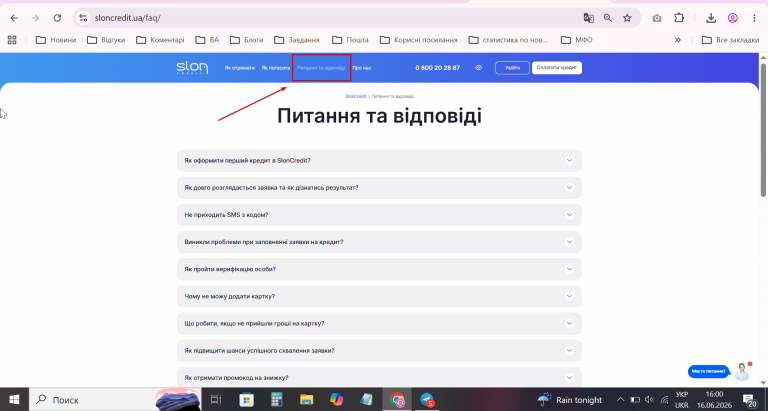Click the 'Увійти' login button
768x411 pixels.
pyautogui.click(x=512, y=68)
